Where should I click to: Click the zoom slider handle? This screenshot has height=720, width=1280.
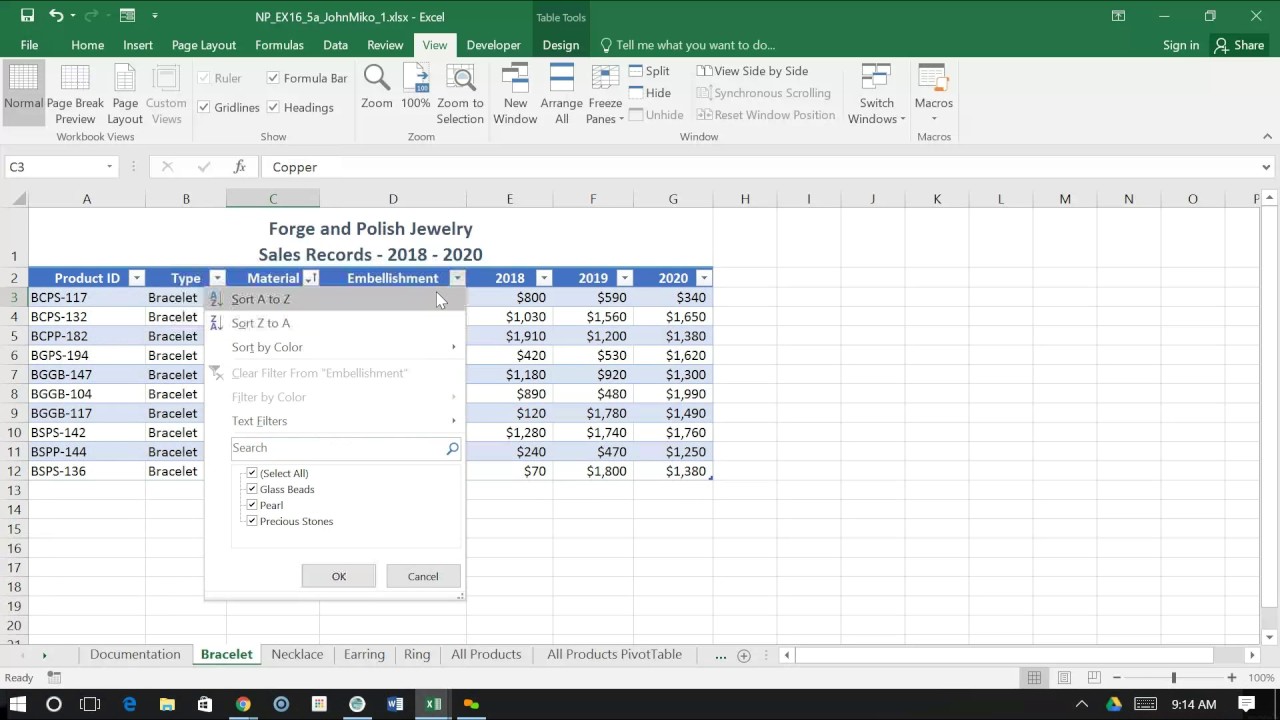pyautogui.click(x=1173, y=678)
